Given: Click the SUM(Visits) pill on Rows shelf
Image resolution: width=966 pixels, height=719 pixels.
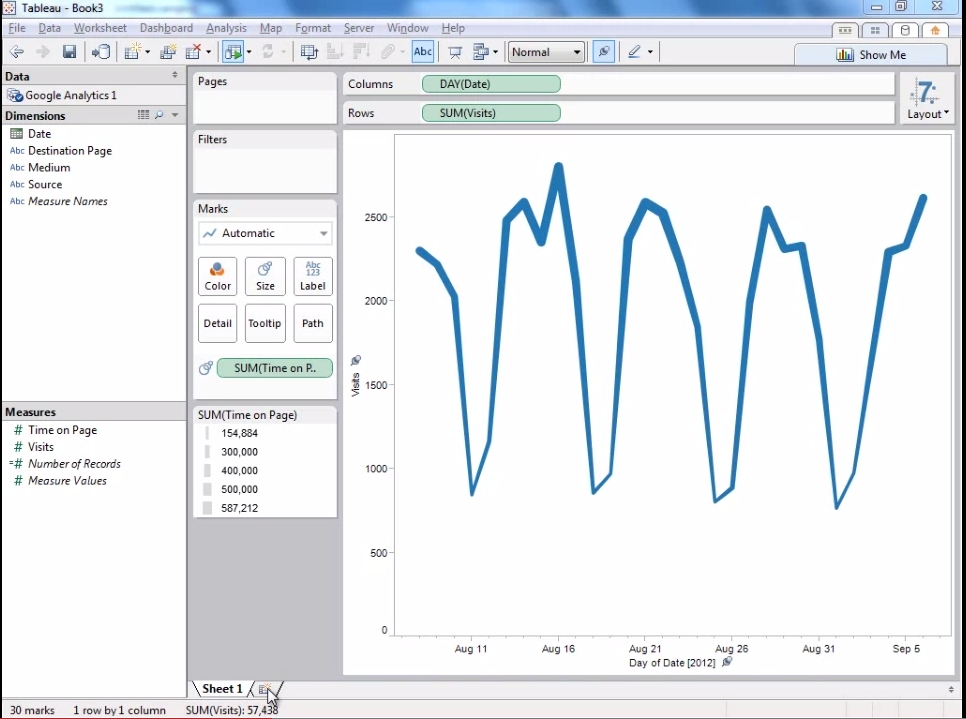Looking at the screenshot, I should [x=491, y=113].
